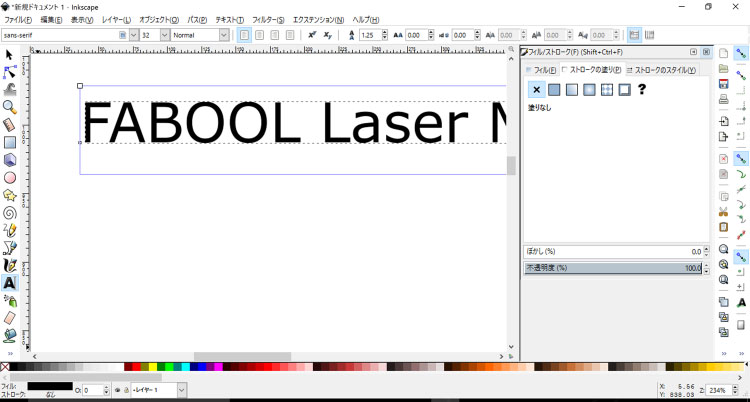Toggle subscript formatting
The height and width of the screenshot is (402, 750).
pyautogui.click(x=327, y=35)
